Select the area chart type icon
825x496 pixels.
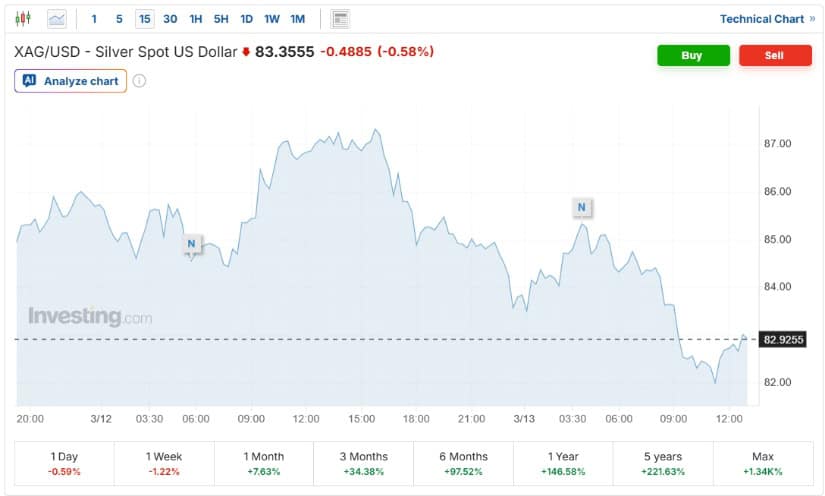[x=57, y=19]
